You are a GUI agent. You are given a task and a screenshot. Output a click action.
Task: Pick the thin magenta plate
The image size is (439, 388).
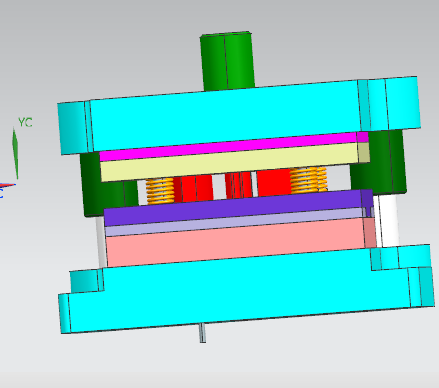233,146
